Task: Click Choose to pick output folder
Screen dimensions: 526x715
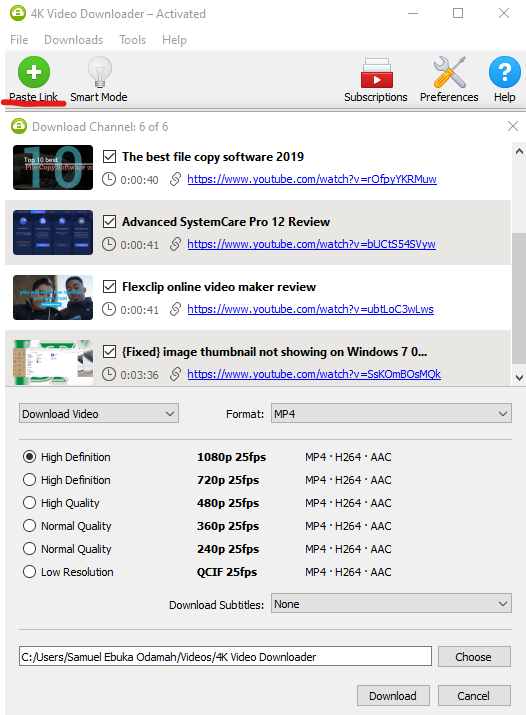Action: (x=474, y=657)
